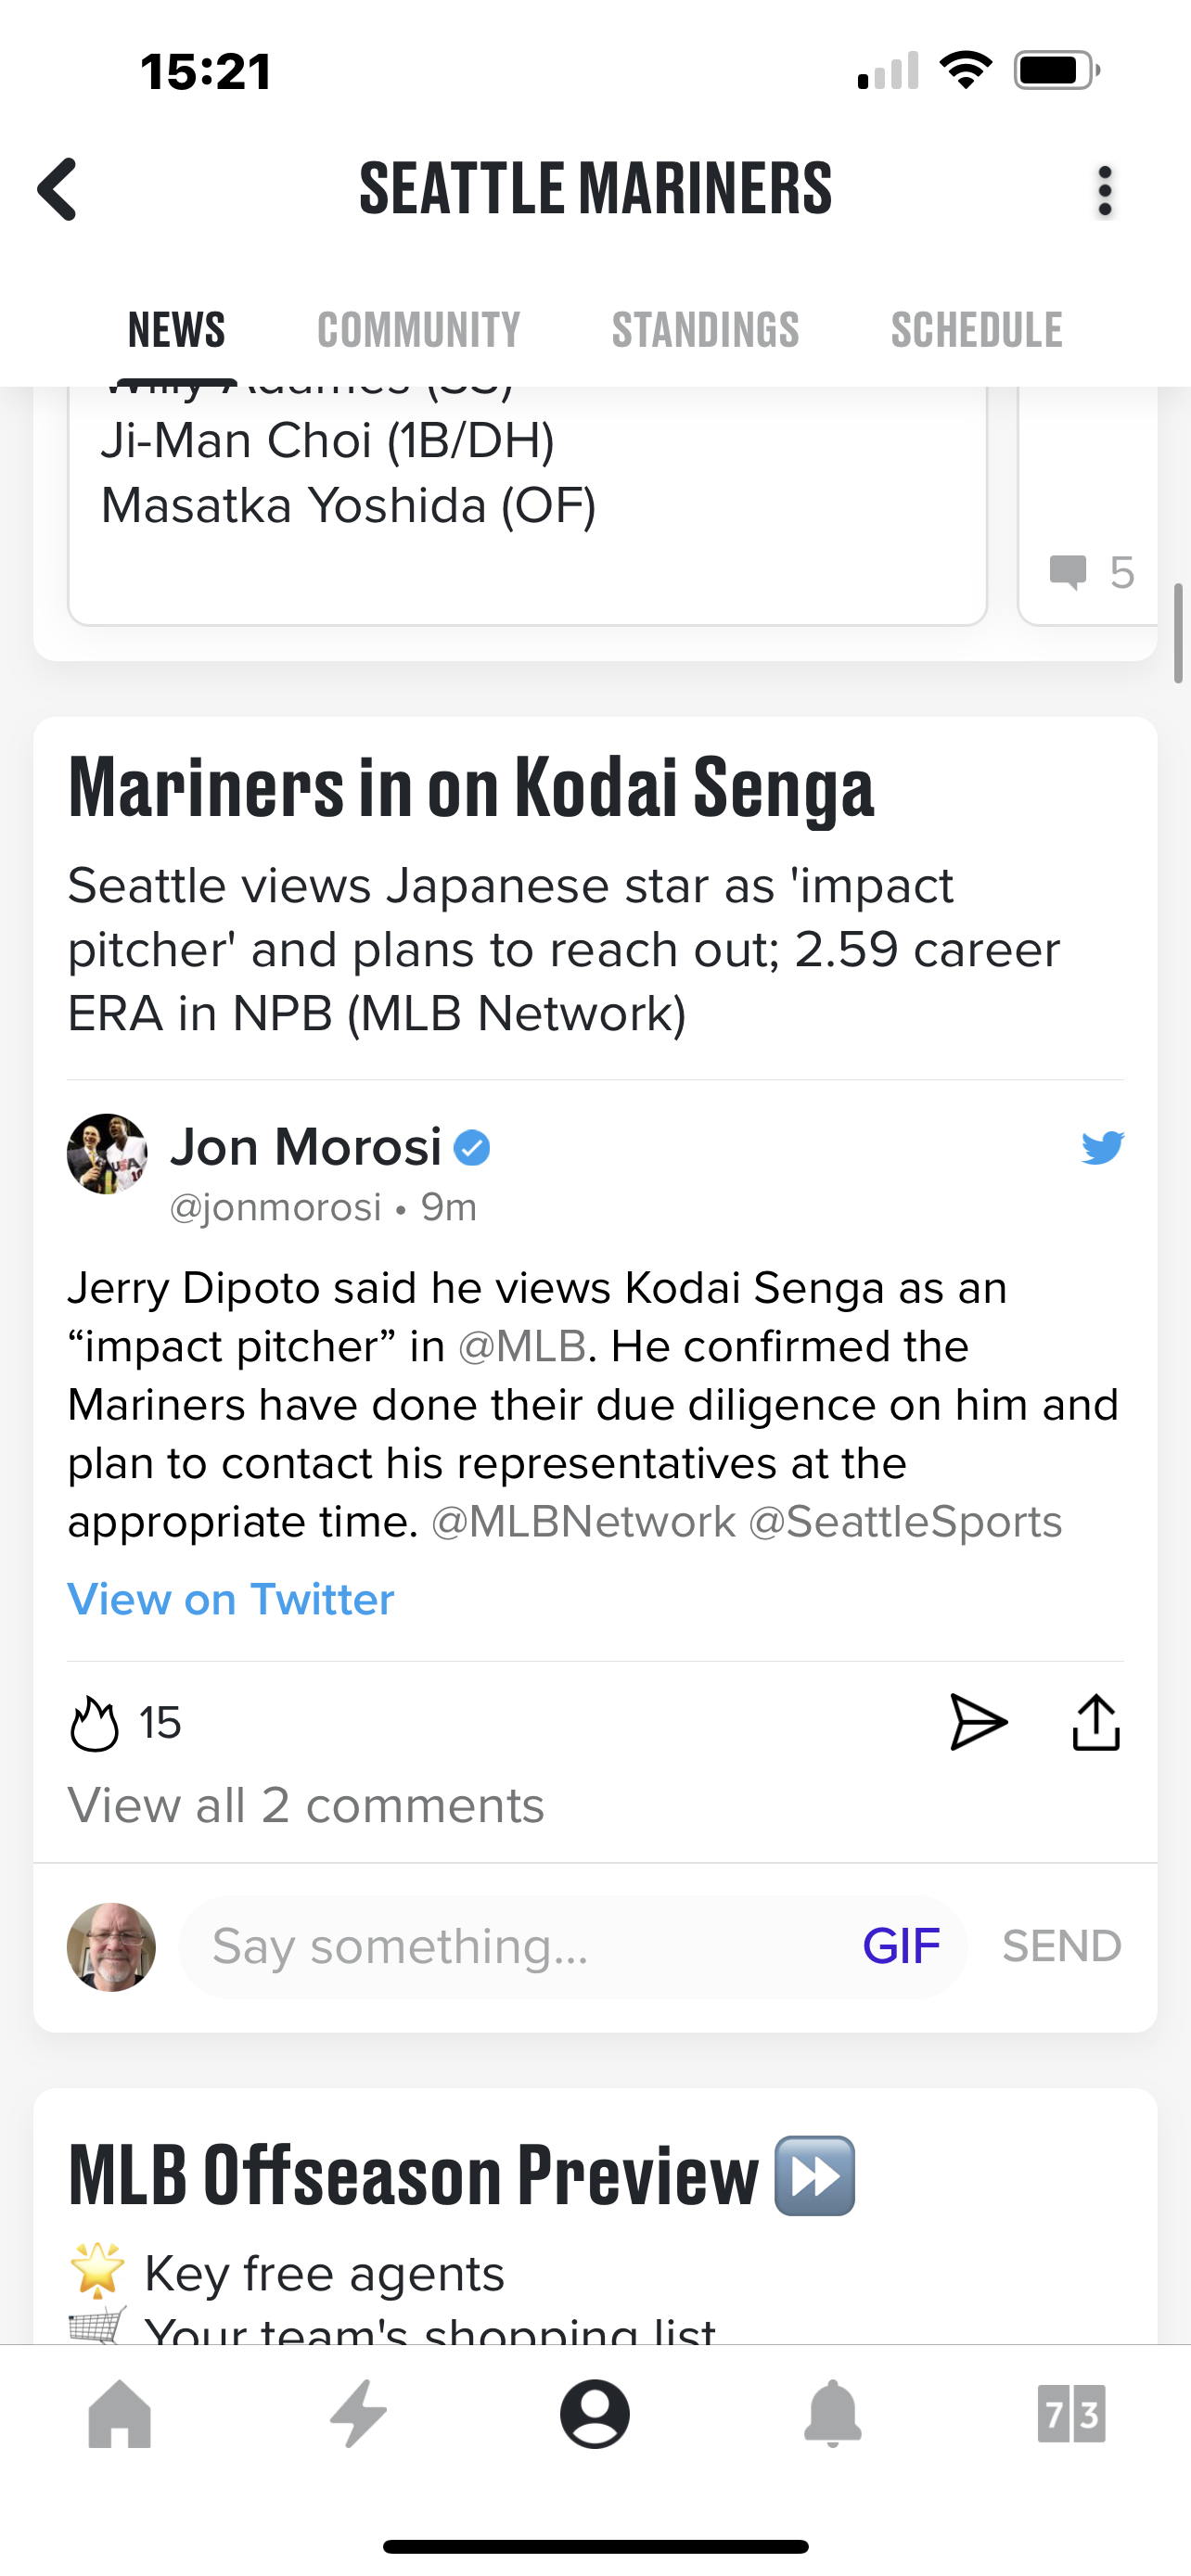Viewport: 1191px width, 2576px height.
Task: Tap Jon Morosi's profile picture
Action: tap(107, 1153)
